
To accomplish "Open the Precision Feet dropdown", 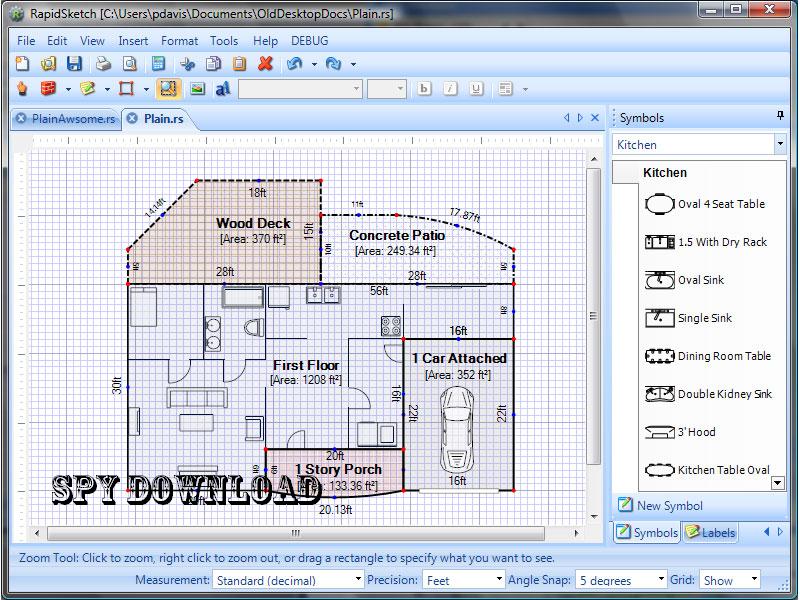I will [463, 580].
